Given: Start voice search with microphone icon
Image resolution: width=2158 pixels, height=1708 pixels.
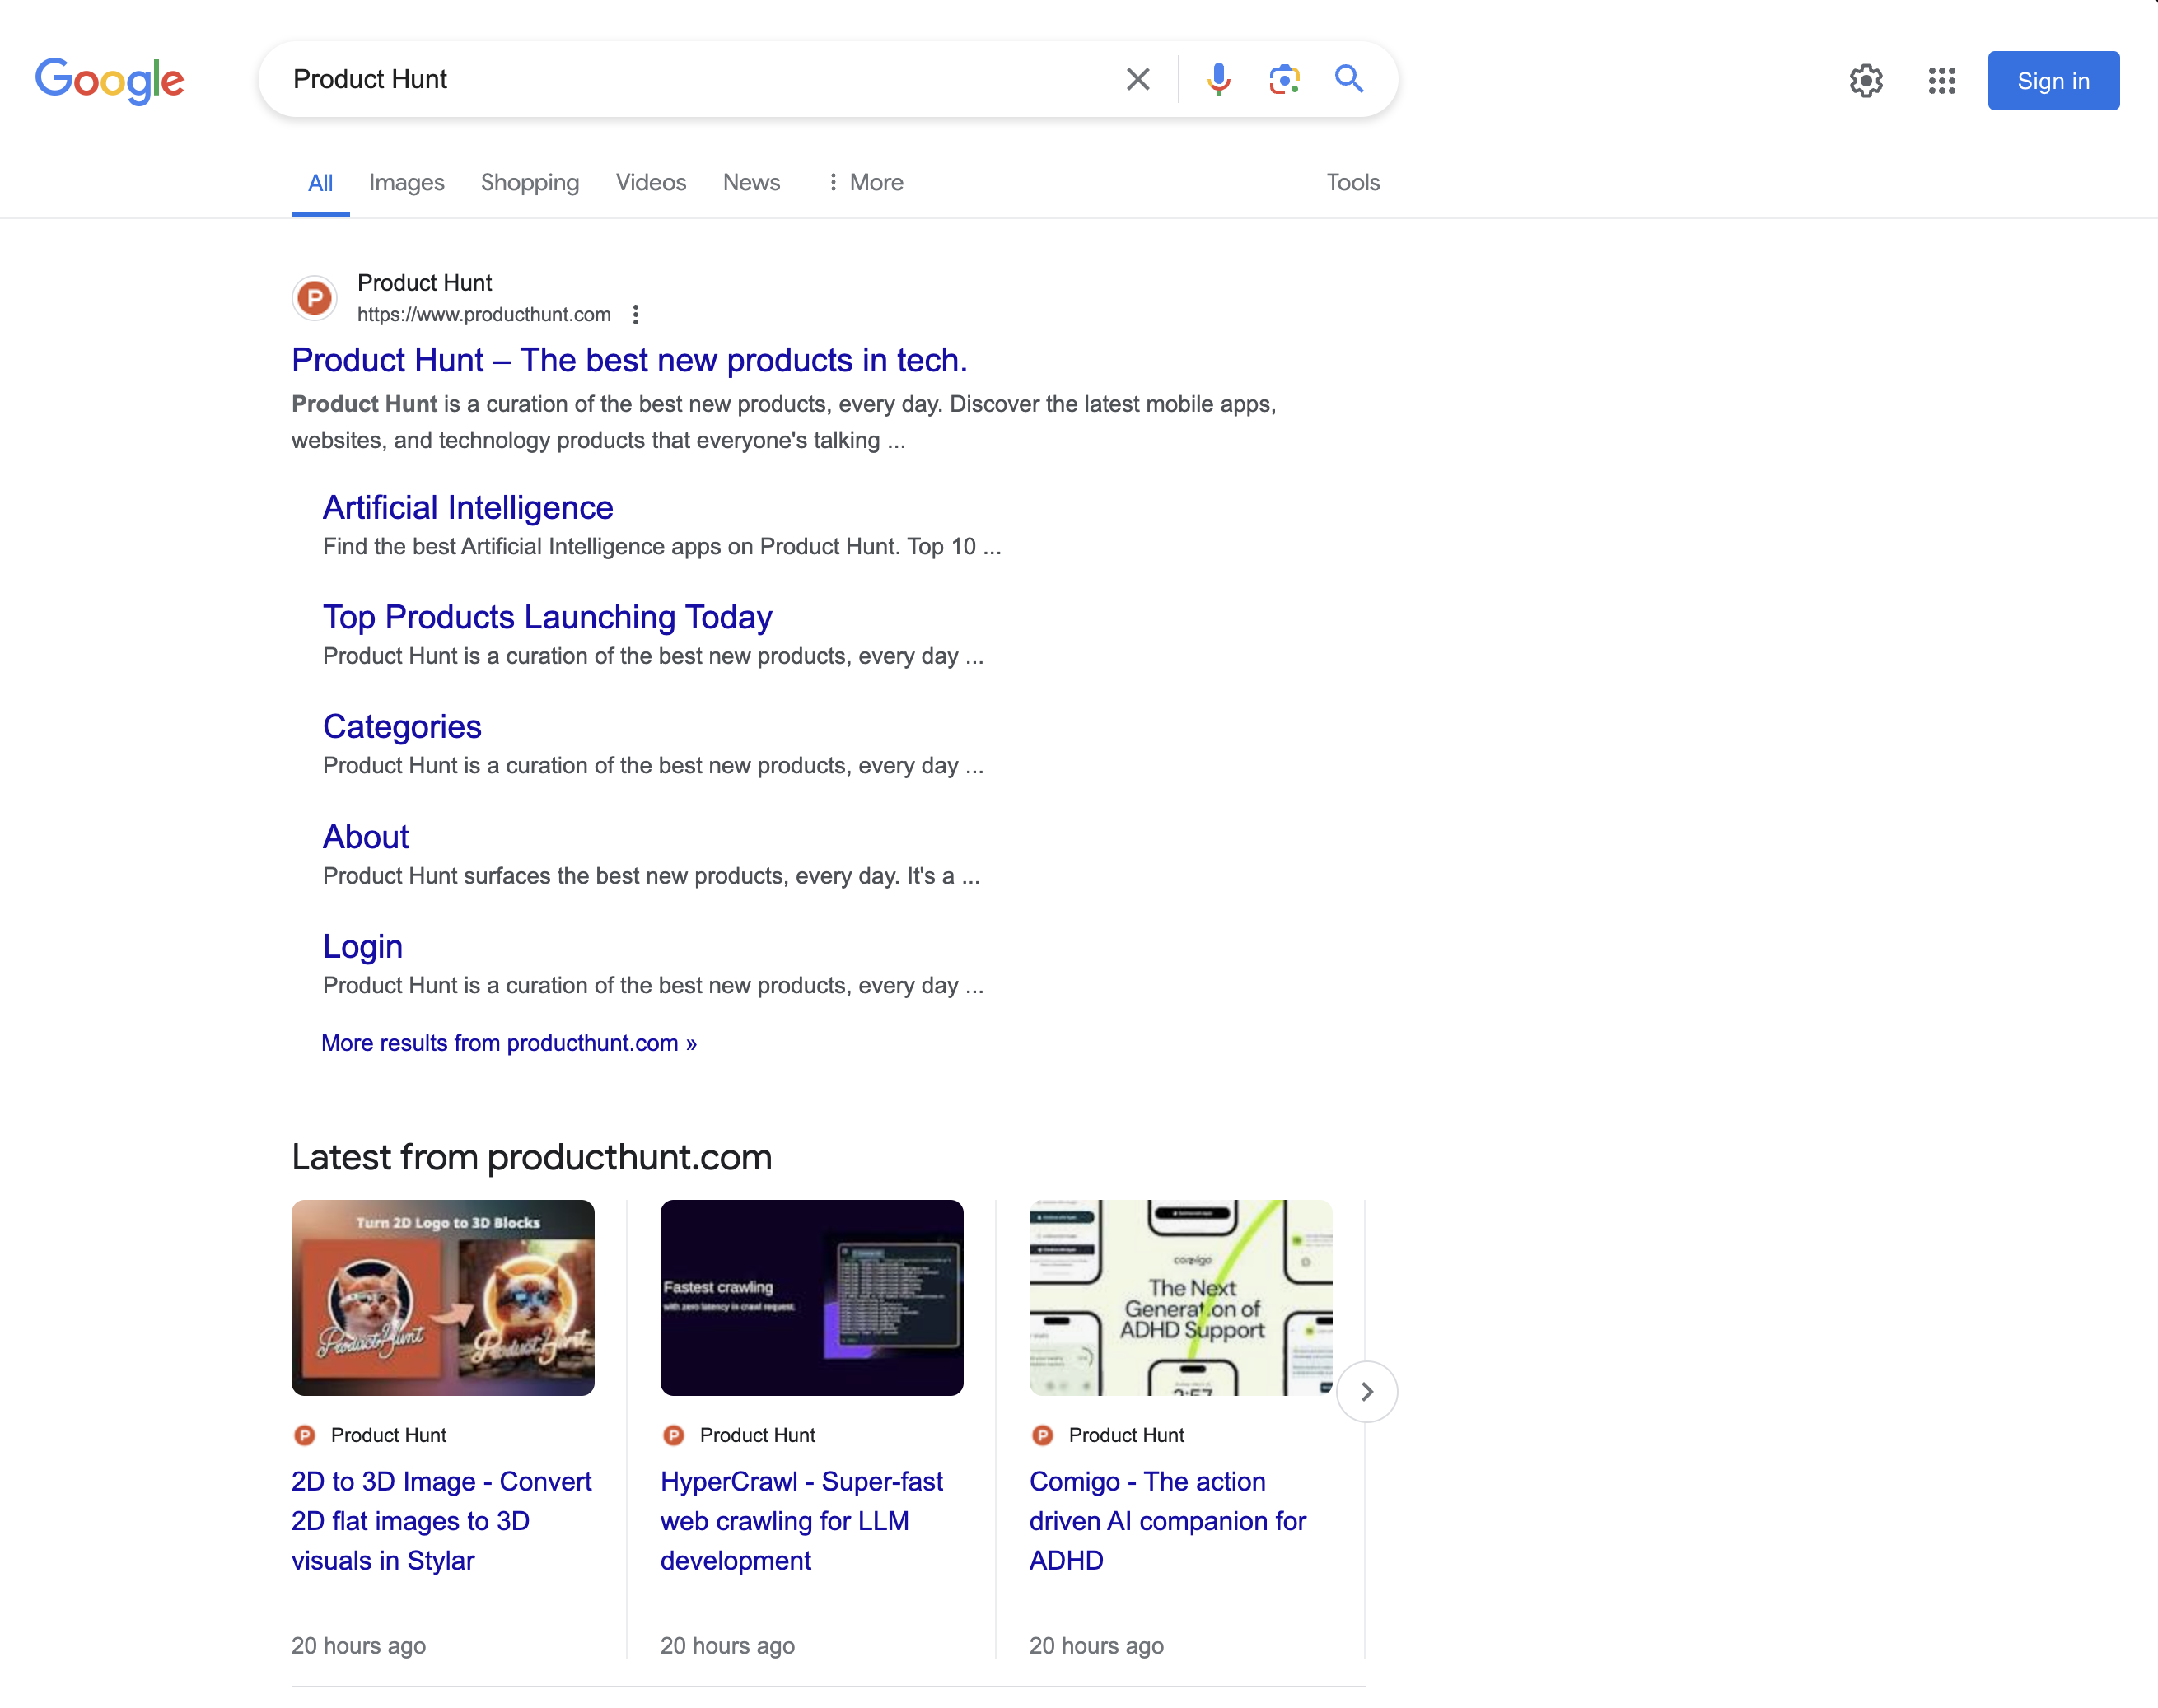Looking at the screenshot, I should click(1218, 79).
